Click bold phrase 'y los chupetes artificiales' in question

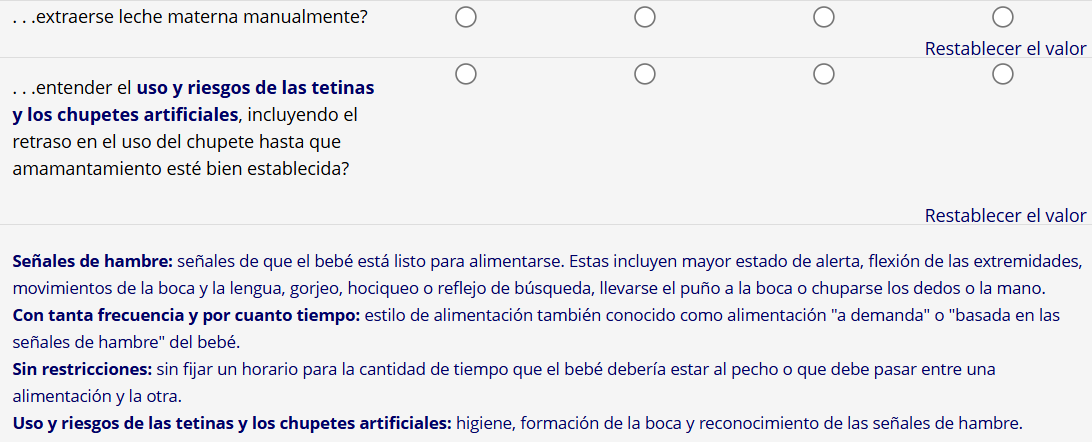[125, 114]
